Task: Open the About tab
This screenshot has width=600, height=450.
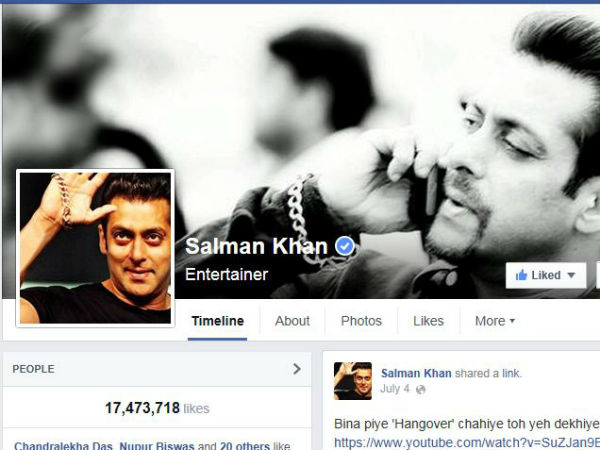Action: [x=292, y=321]
